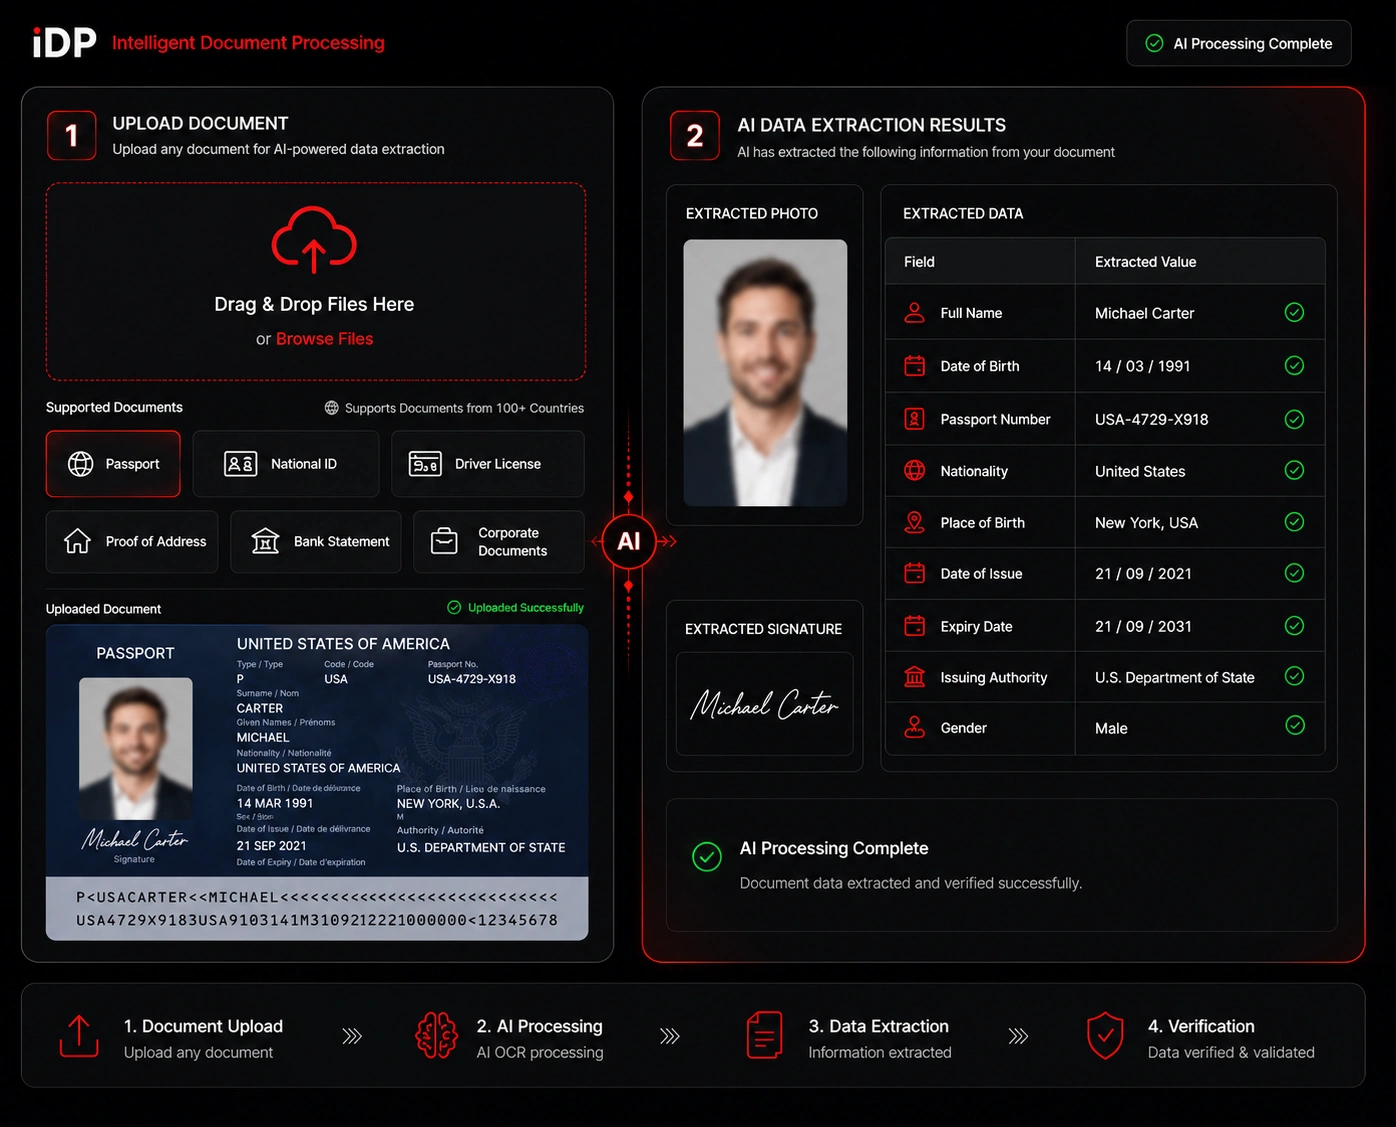Click the Issuing Authority building icon

coord(914,677)
